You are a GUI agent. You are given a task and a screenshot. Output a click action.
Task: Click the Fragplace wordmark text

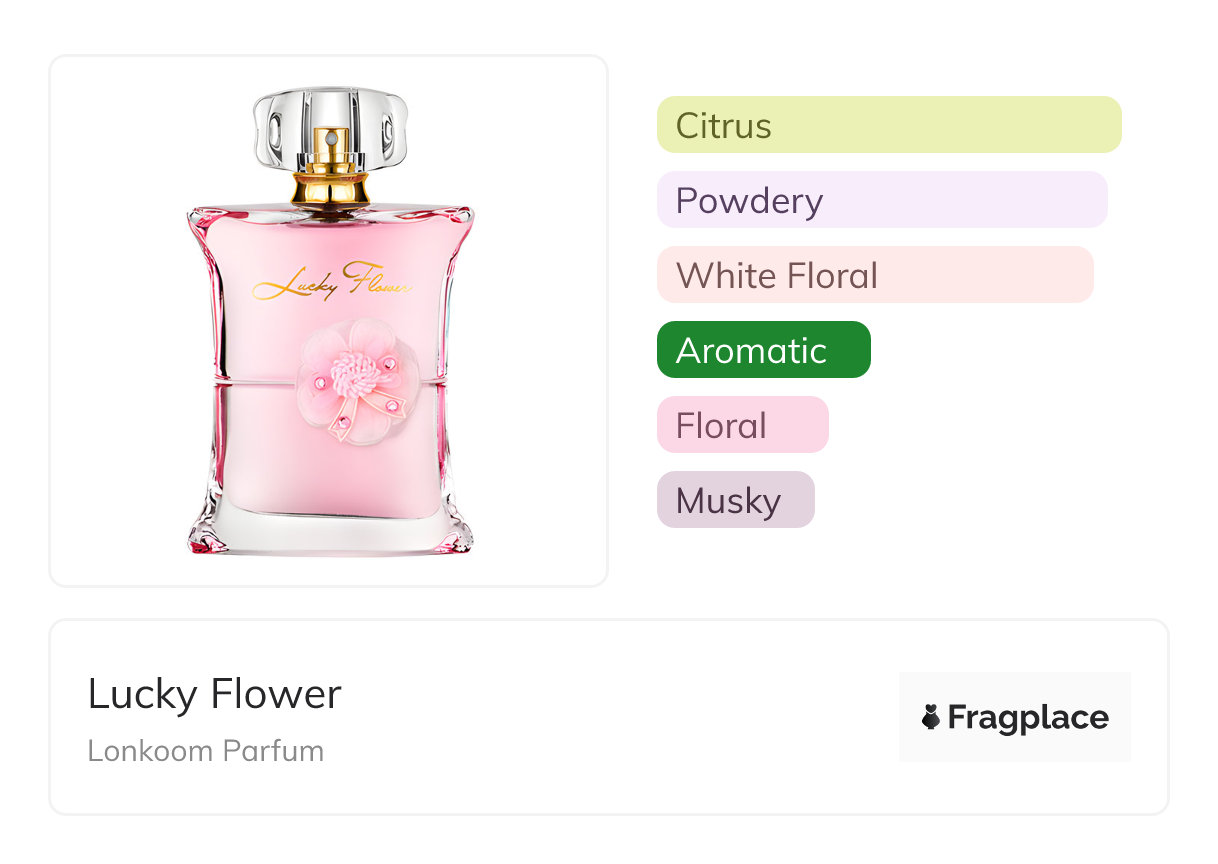(1028, 718)
